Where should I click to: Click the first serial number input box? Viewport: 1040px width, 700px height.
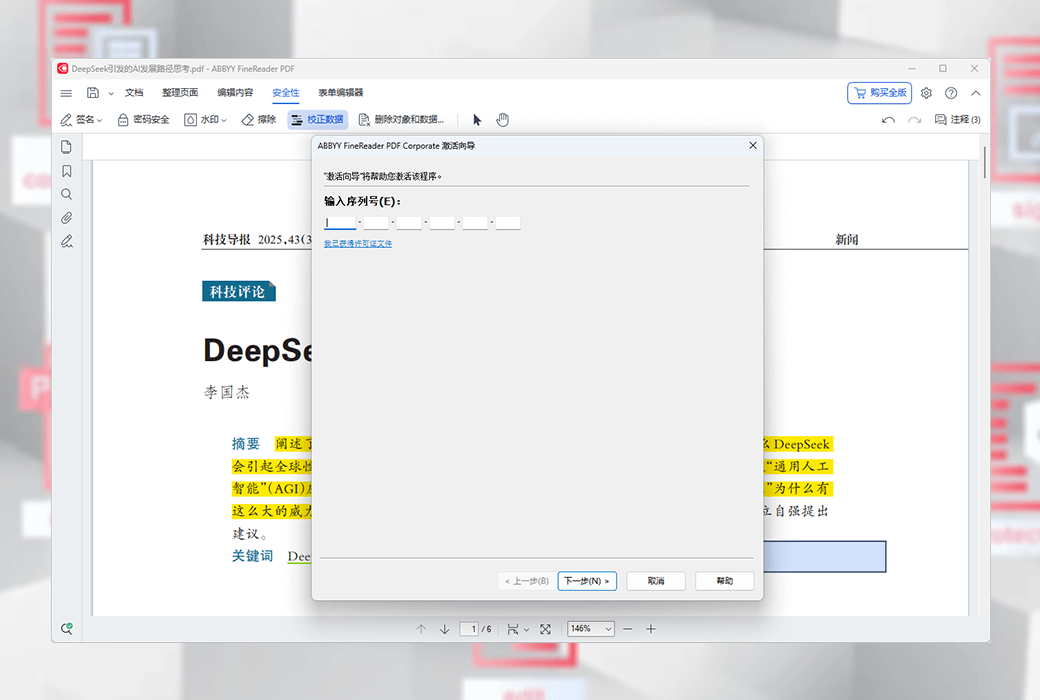click(340, 223)
